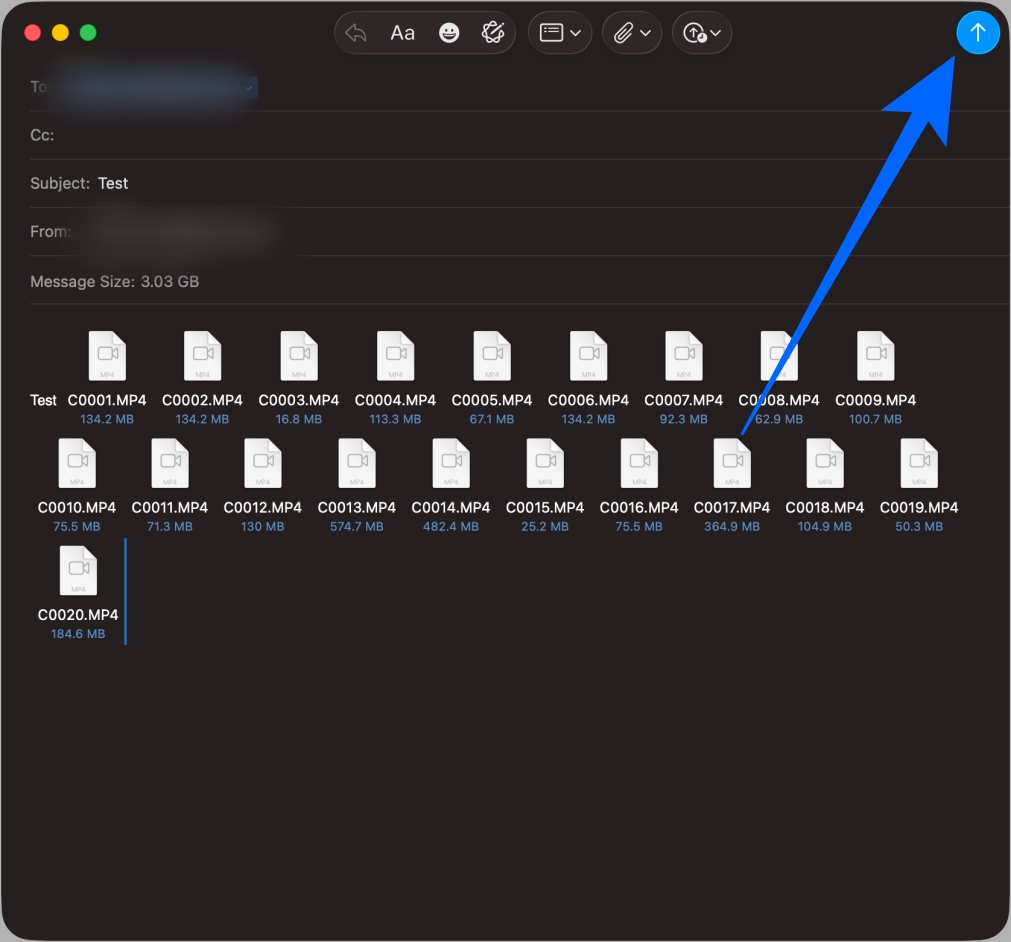Expand the Mail Drop options chevron
Viewport: 1011px width, 942px height.
714,33
